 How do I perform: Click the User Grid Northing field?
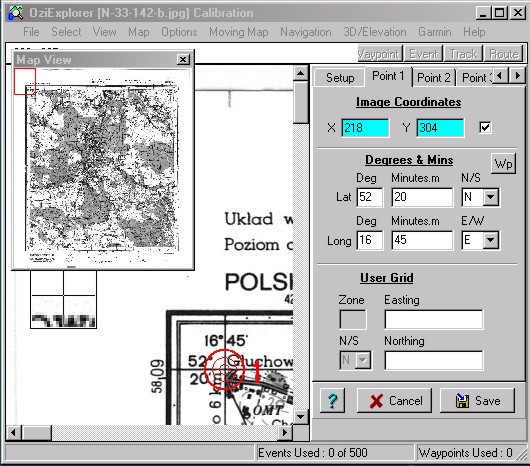tap(434, 360)
